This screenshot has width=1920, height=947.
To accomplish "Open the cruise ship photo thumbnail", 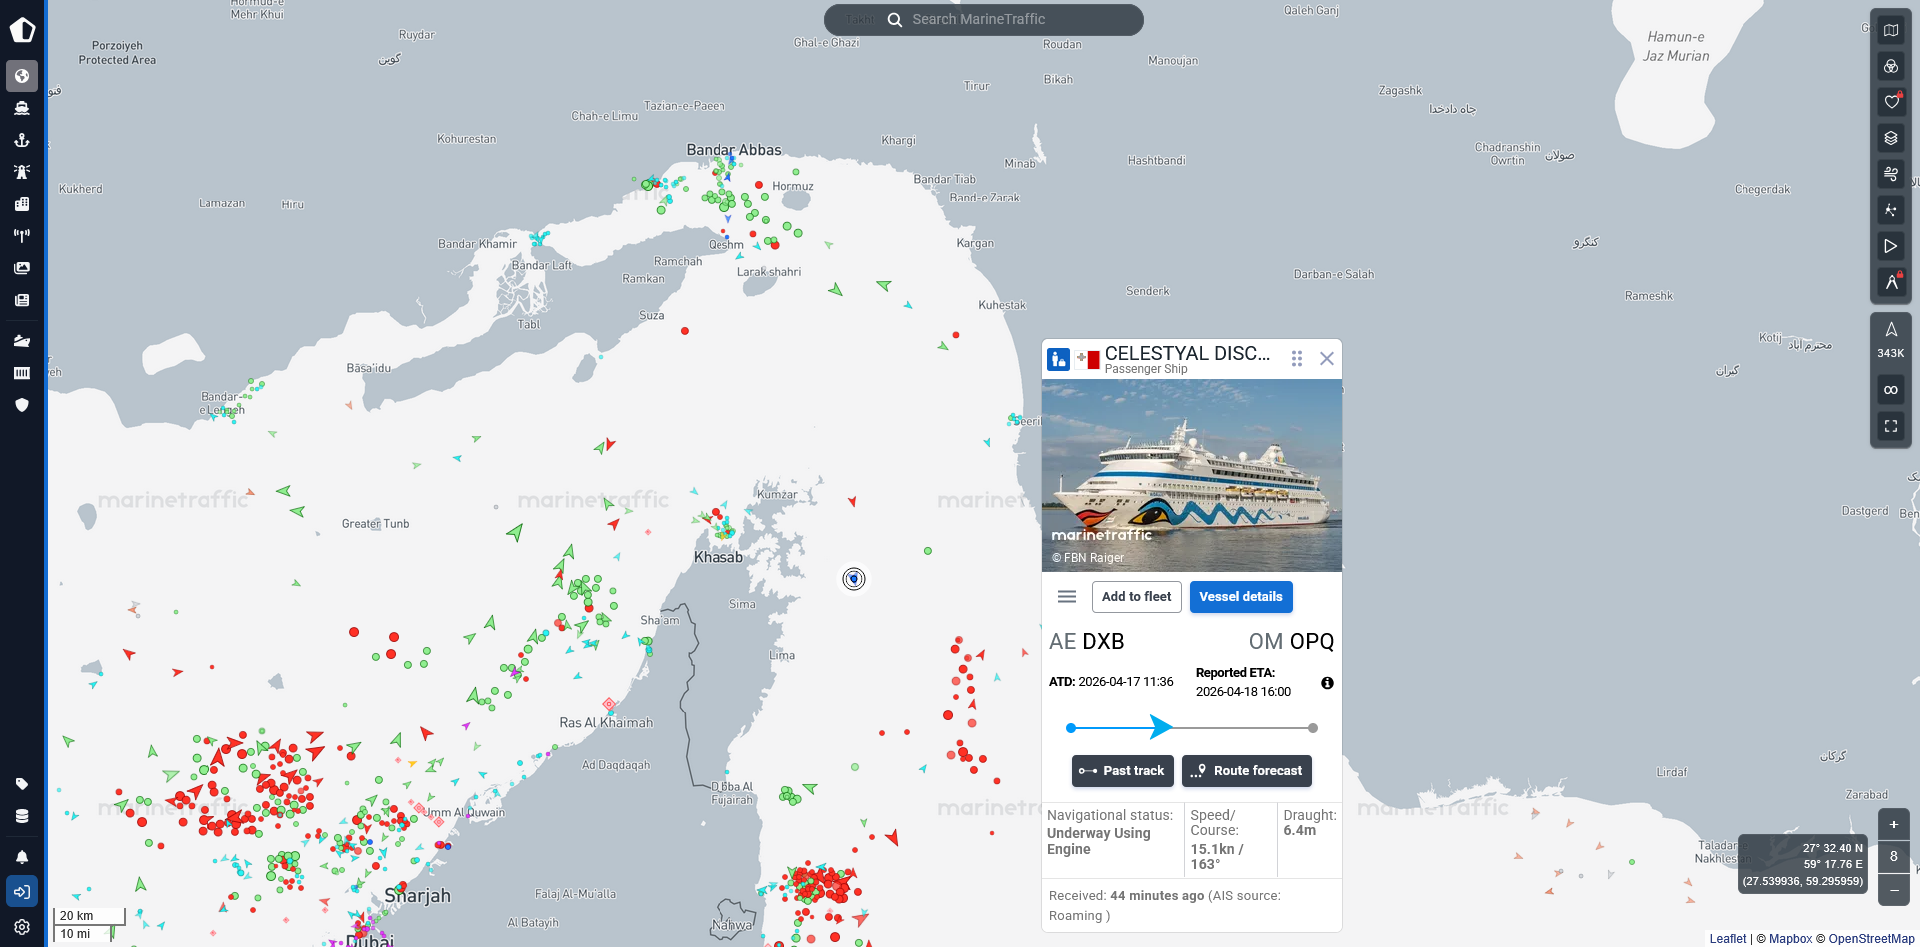I will point(1192,476).
